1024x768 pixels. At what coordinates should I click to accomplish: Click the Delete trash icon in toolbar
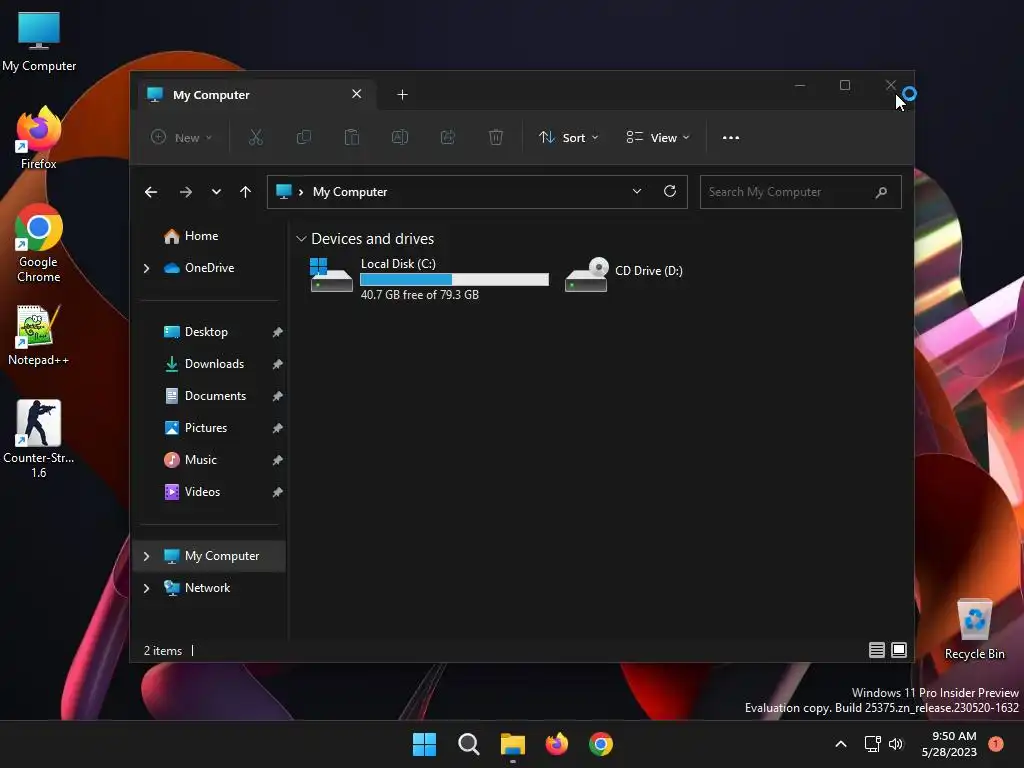[496, 137]
